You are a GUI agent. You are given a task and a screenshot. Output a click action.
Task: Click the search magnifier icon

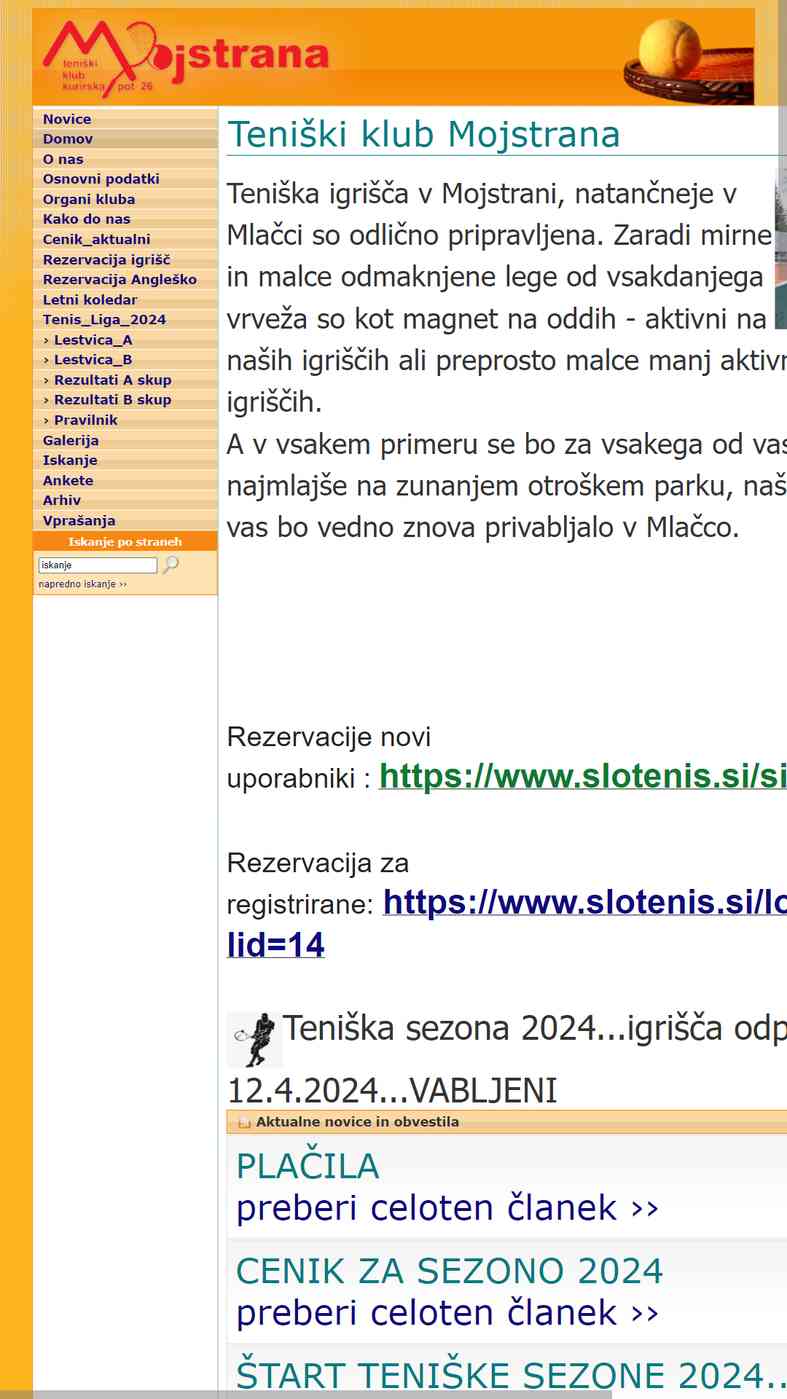[x=170, y=565]
